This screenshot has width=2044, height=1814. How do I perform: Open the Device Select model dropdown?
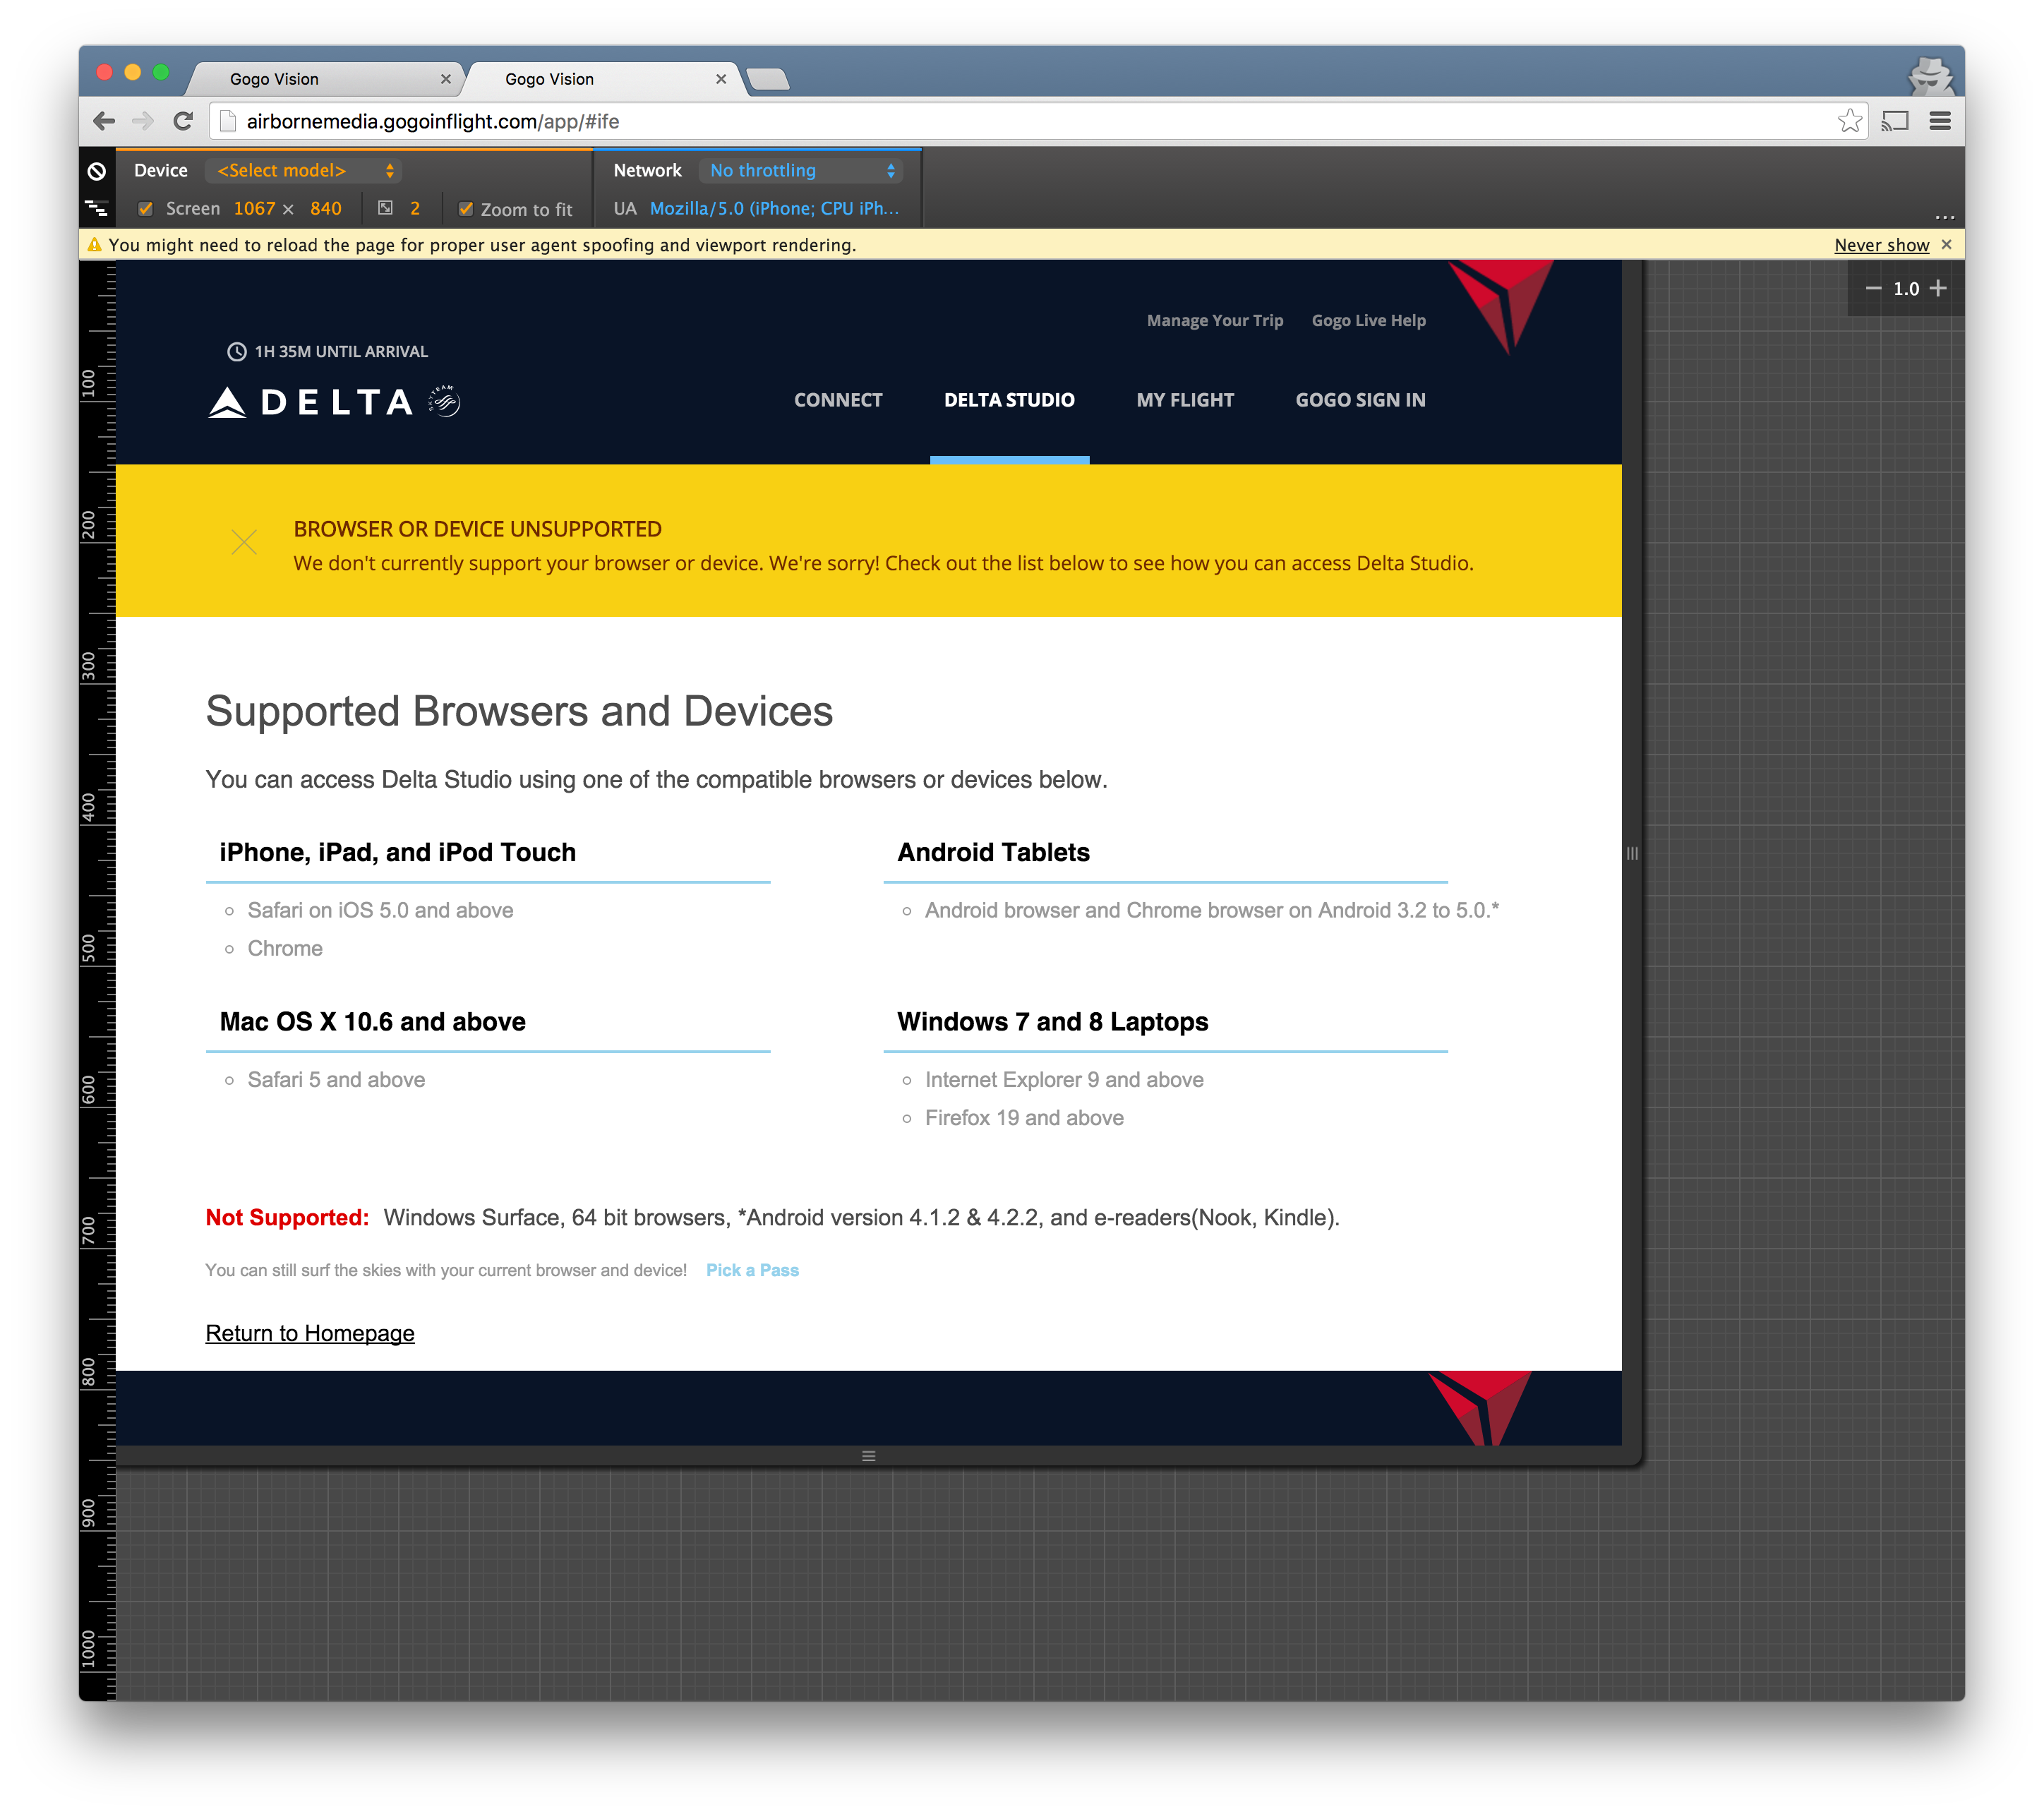pyautogui.click(x=304, y=171)
